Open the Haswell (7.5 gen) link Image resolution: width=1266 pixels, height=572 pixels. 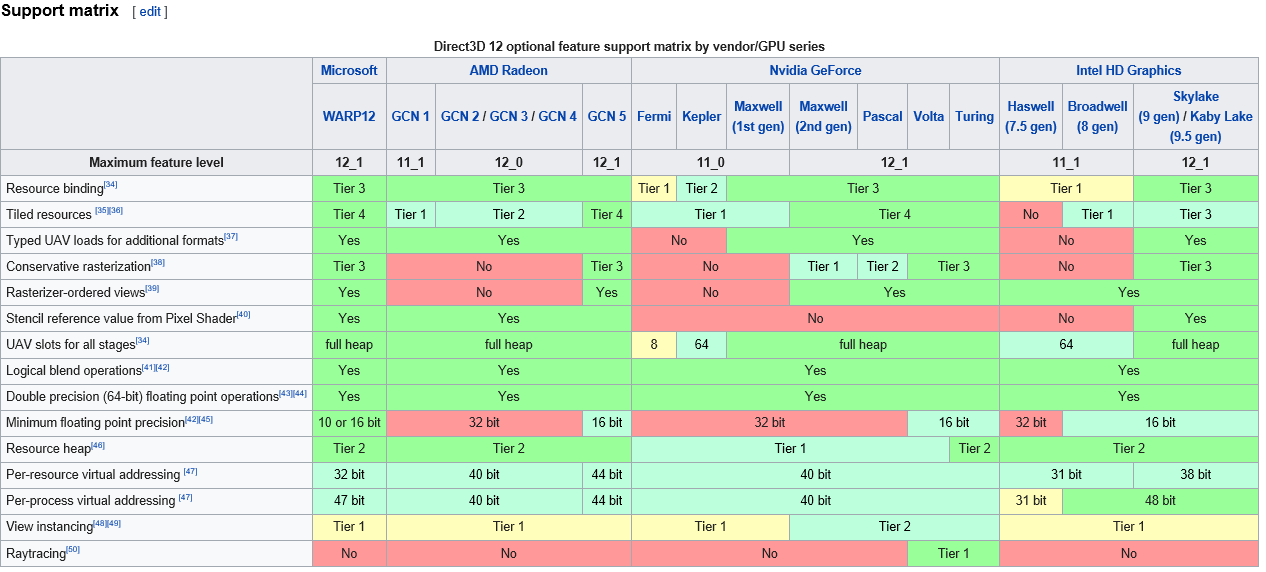tap(1031, 116)
